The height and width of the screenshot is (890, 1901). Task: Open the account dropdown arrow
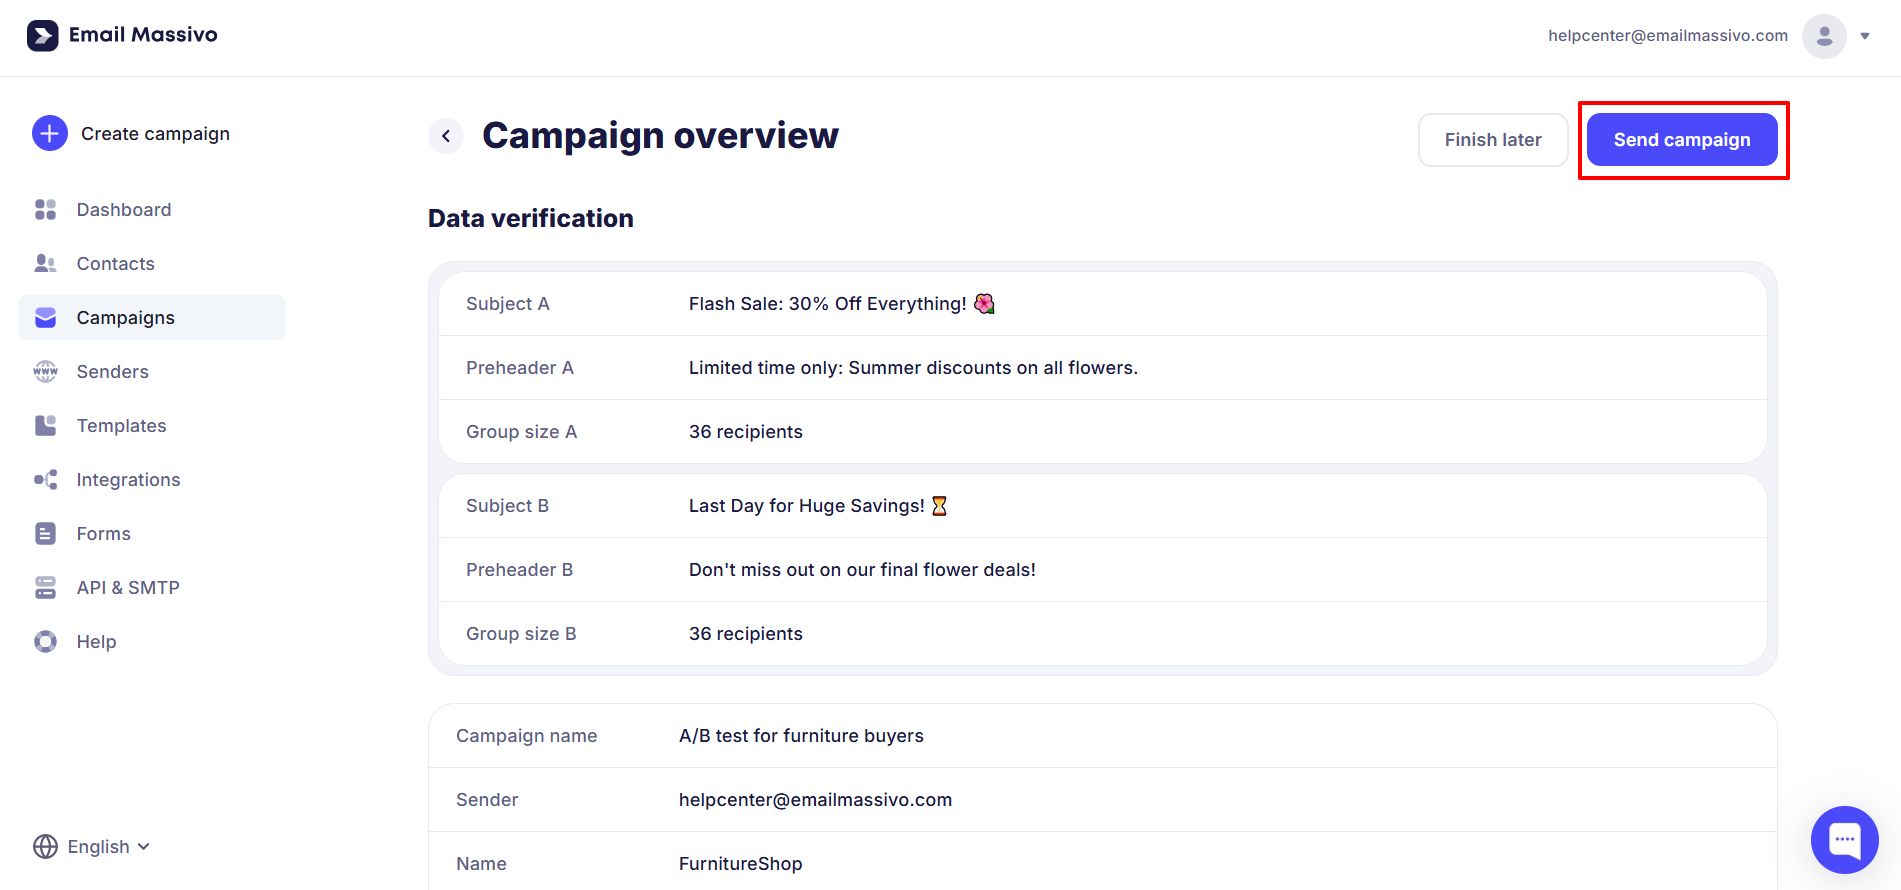tap(1865, 36)
